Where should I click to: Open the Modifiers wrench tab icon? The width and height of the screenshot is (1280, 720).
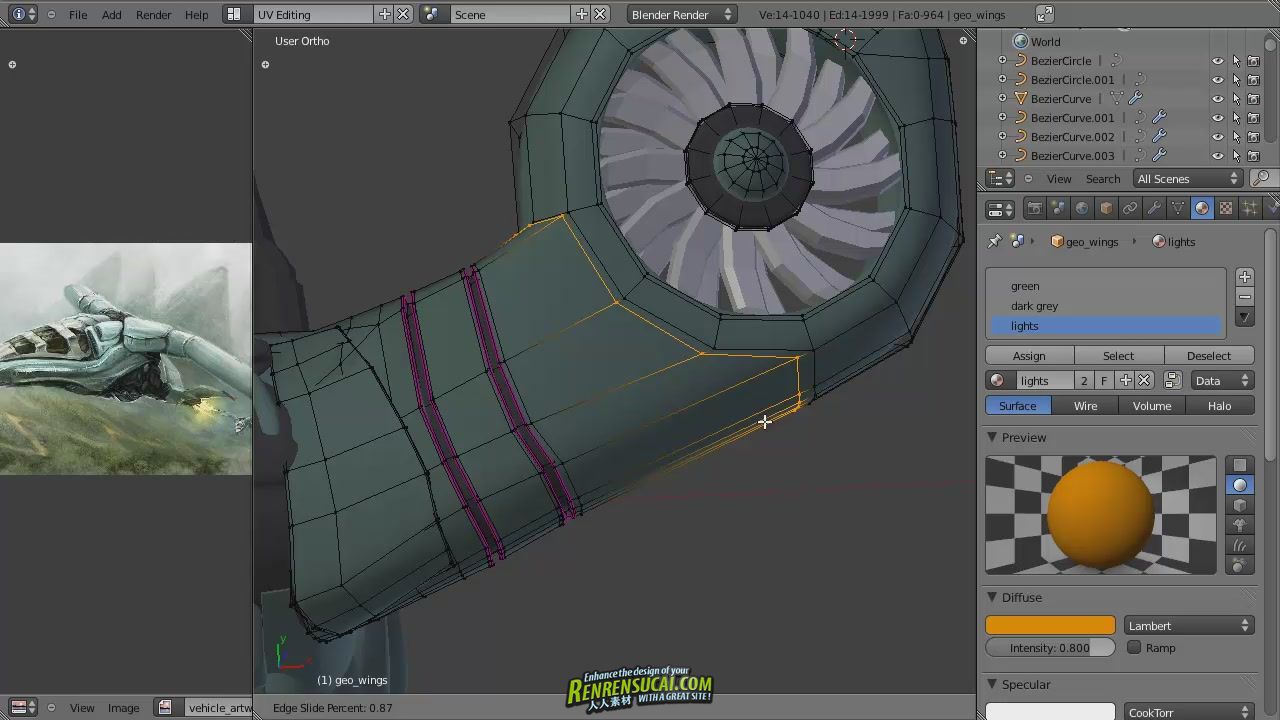coord(1154,208)
